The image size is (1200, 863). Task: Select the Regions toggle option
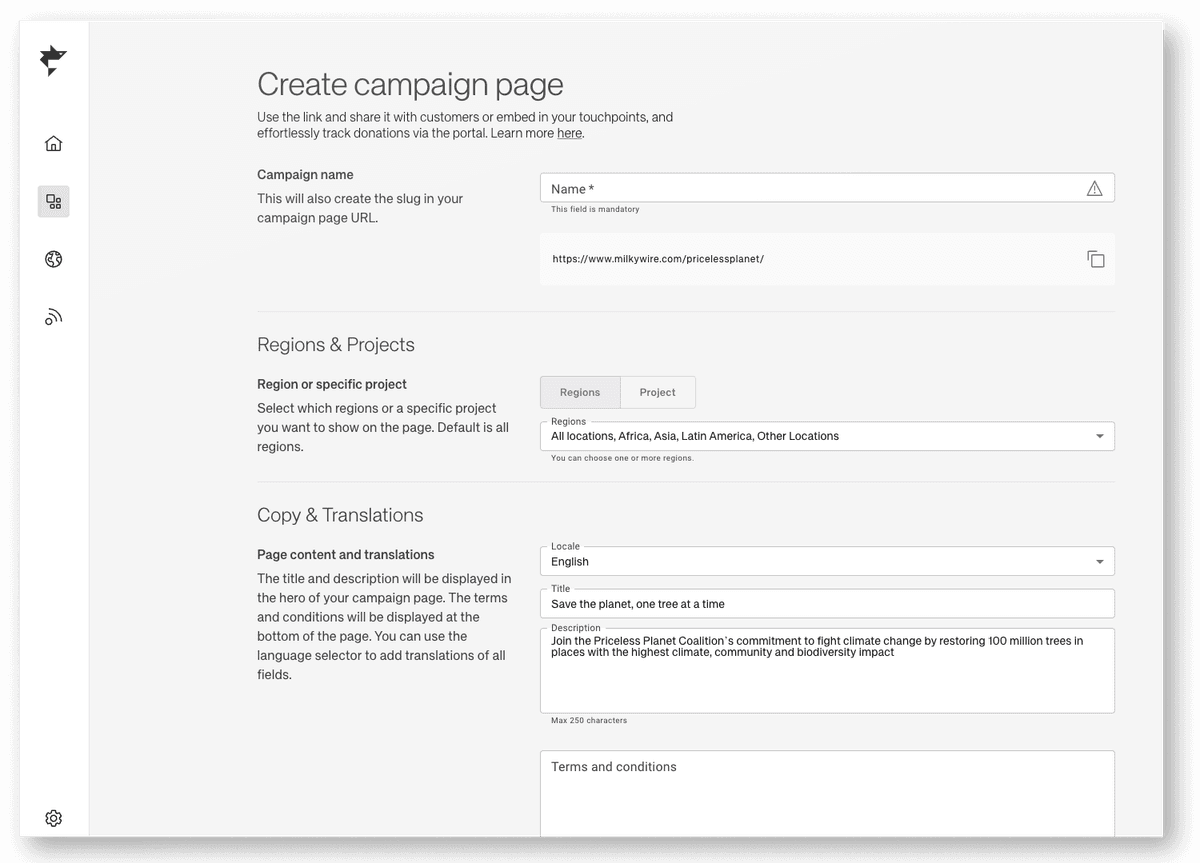tap(580, 392)
